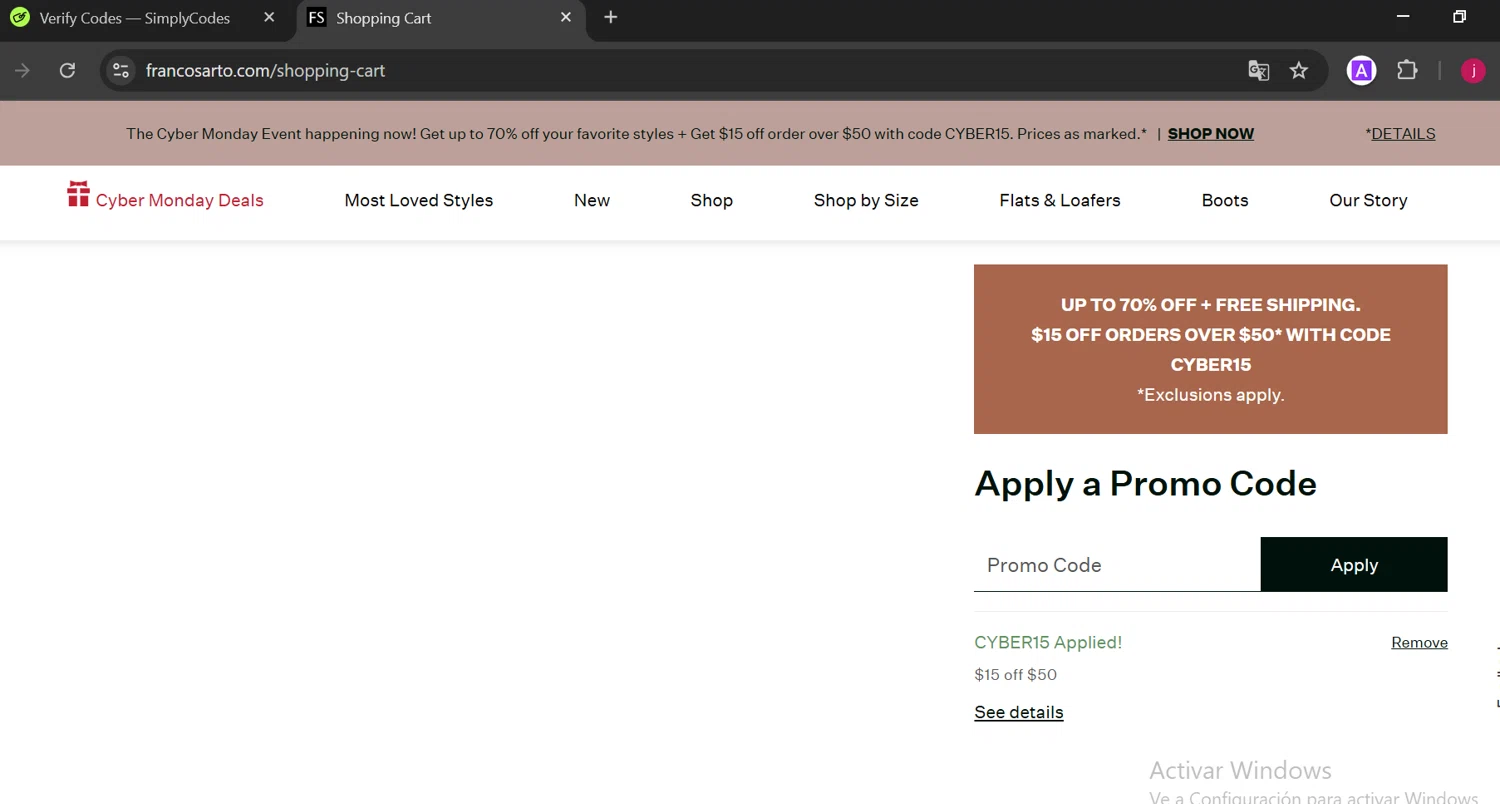The image size is (1500, 804).
Task: Restore down the browser window
Action: tap(1459, 17)
